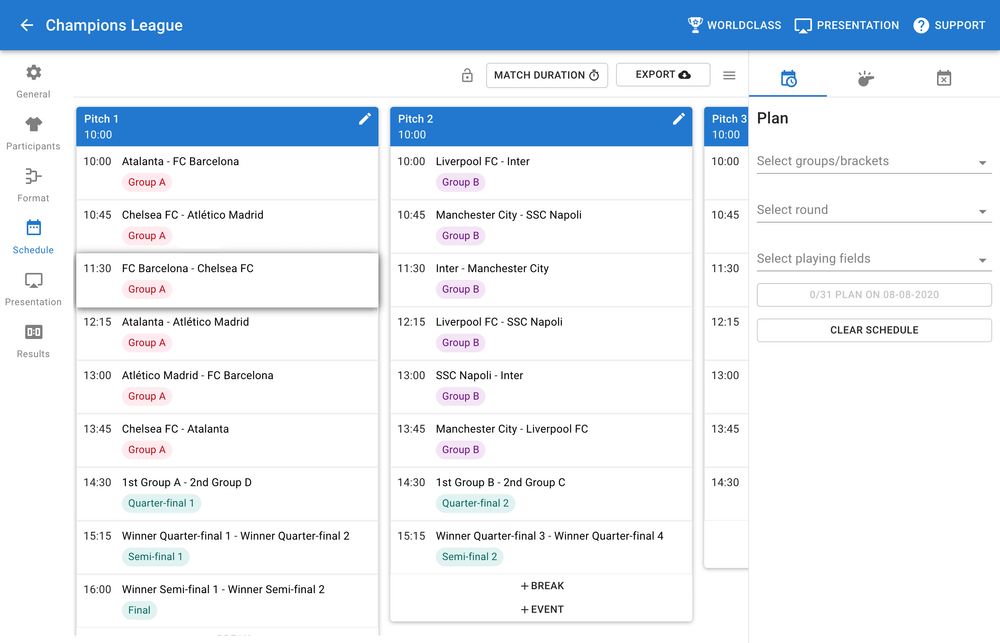
Task: Open Presentation section in sidebar
Action: pos(33,290)
